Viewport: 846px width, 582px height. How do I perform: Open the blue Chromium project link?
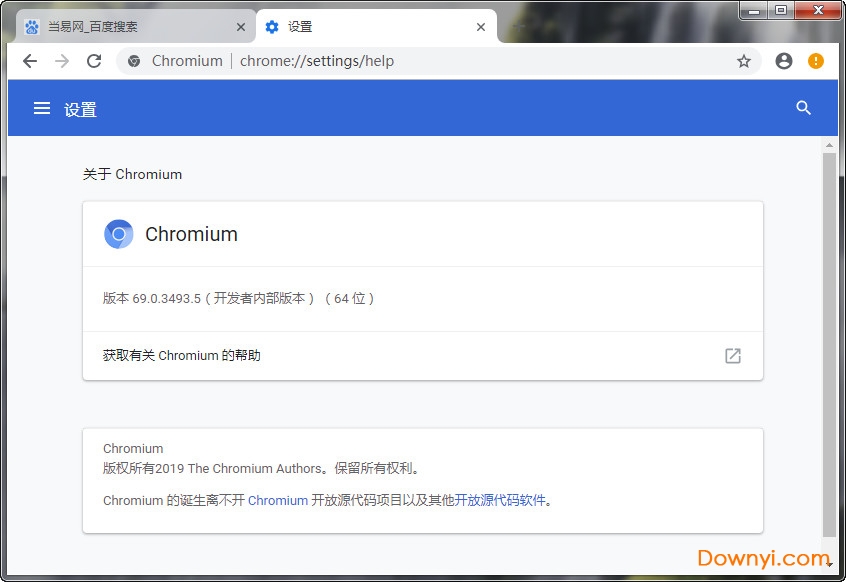[278, 501]
